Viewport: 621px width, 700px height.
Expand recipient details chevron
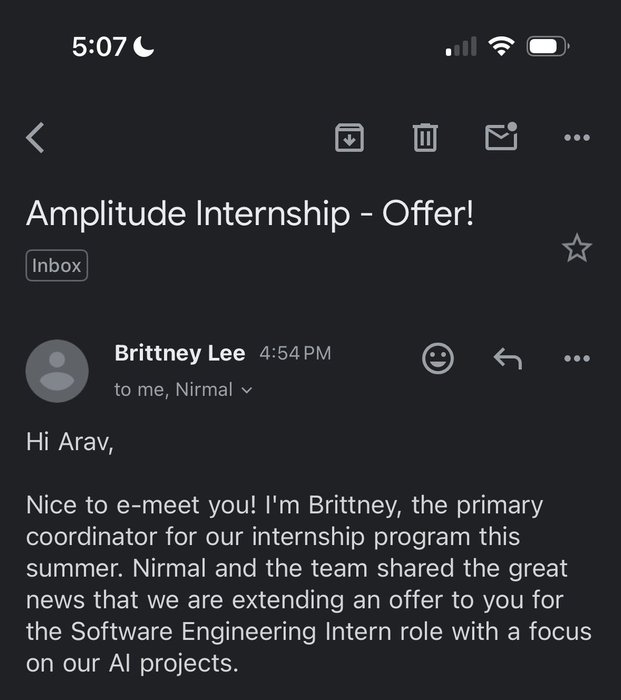click(x=246, y=391)
